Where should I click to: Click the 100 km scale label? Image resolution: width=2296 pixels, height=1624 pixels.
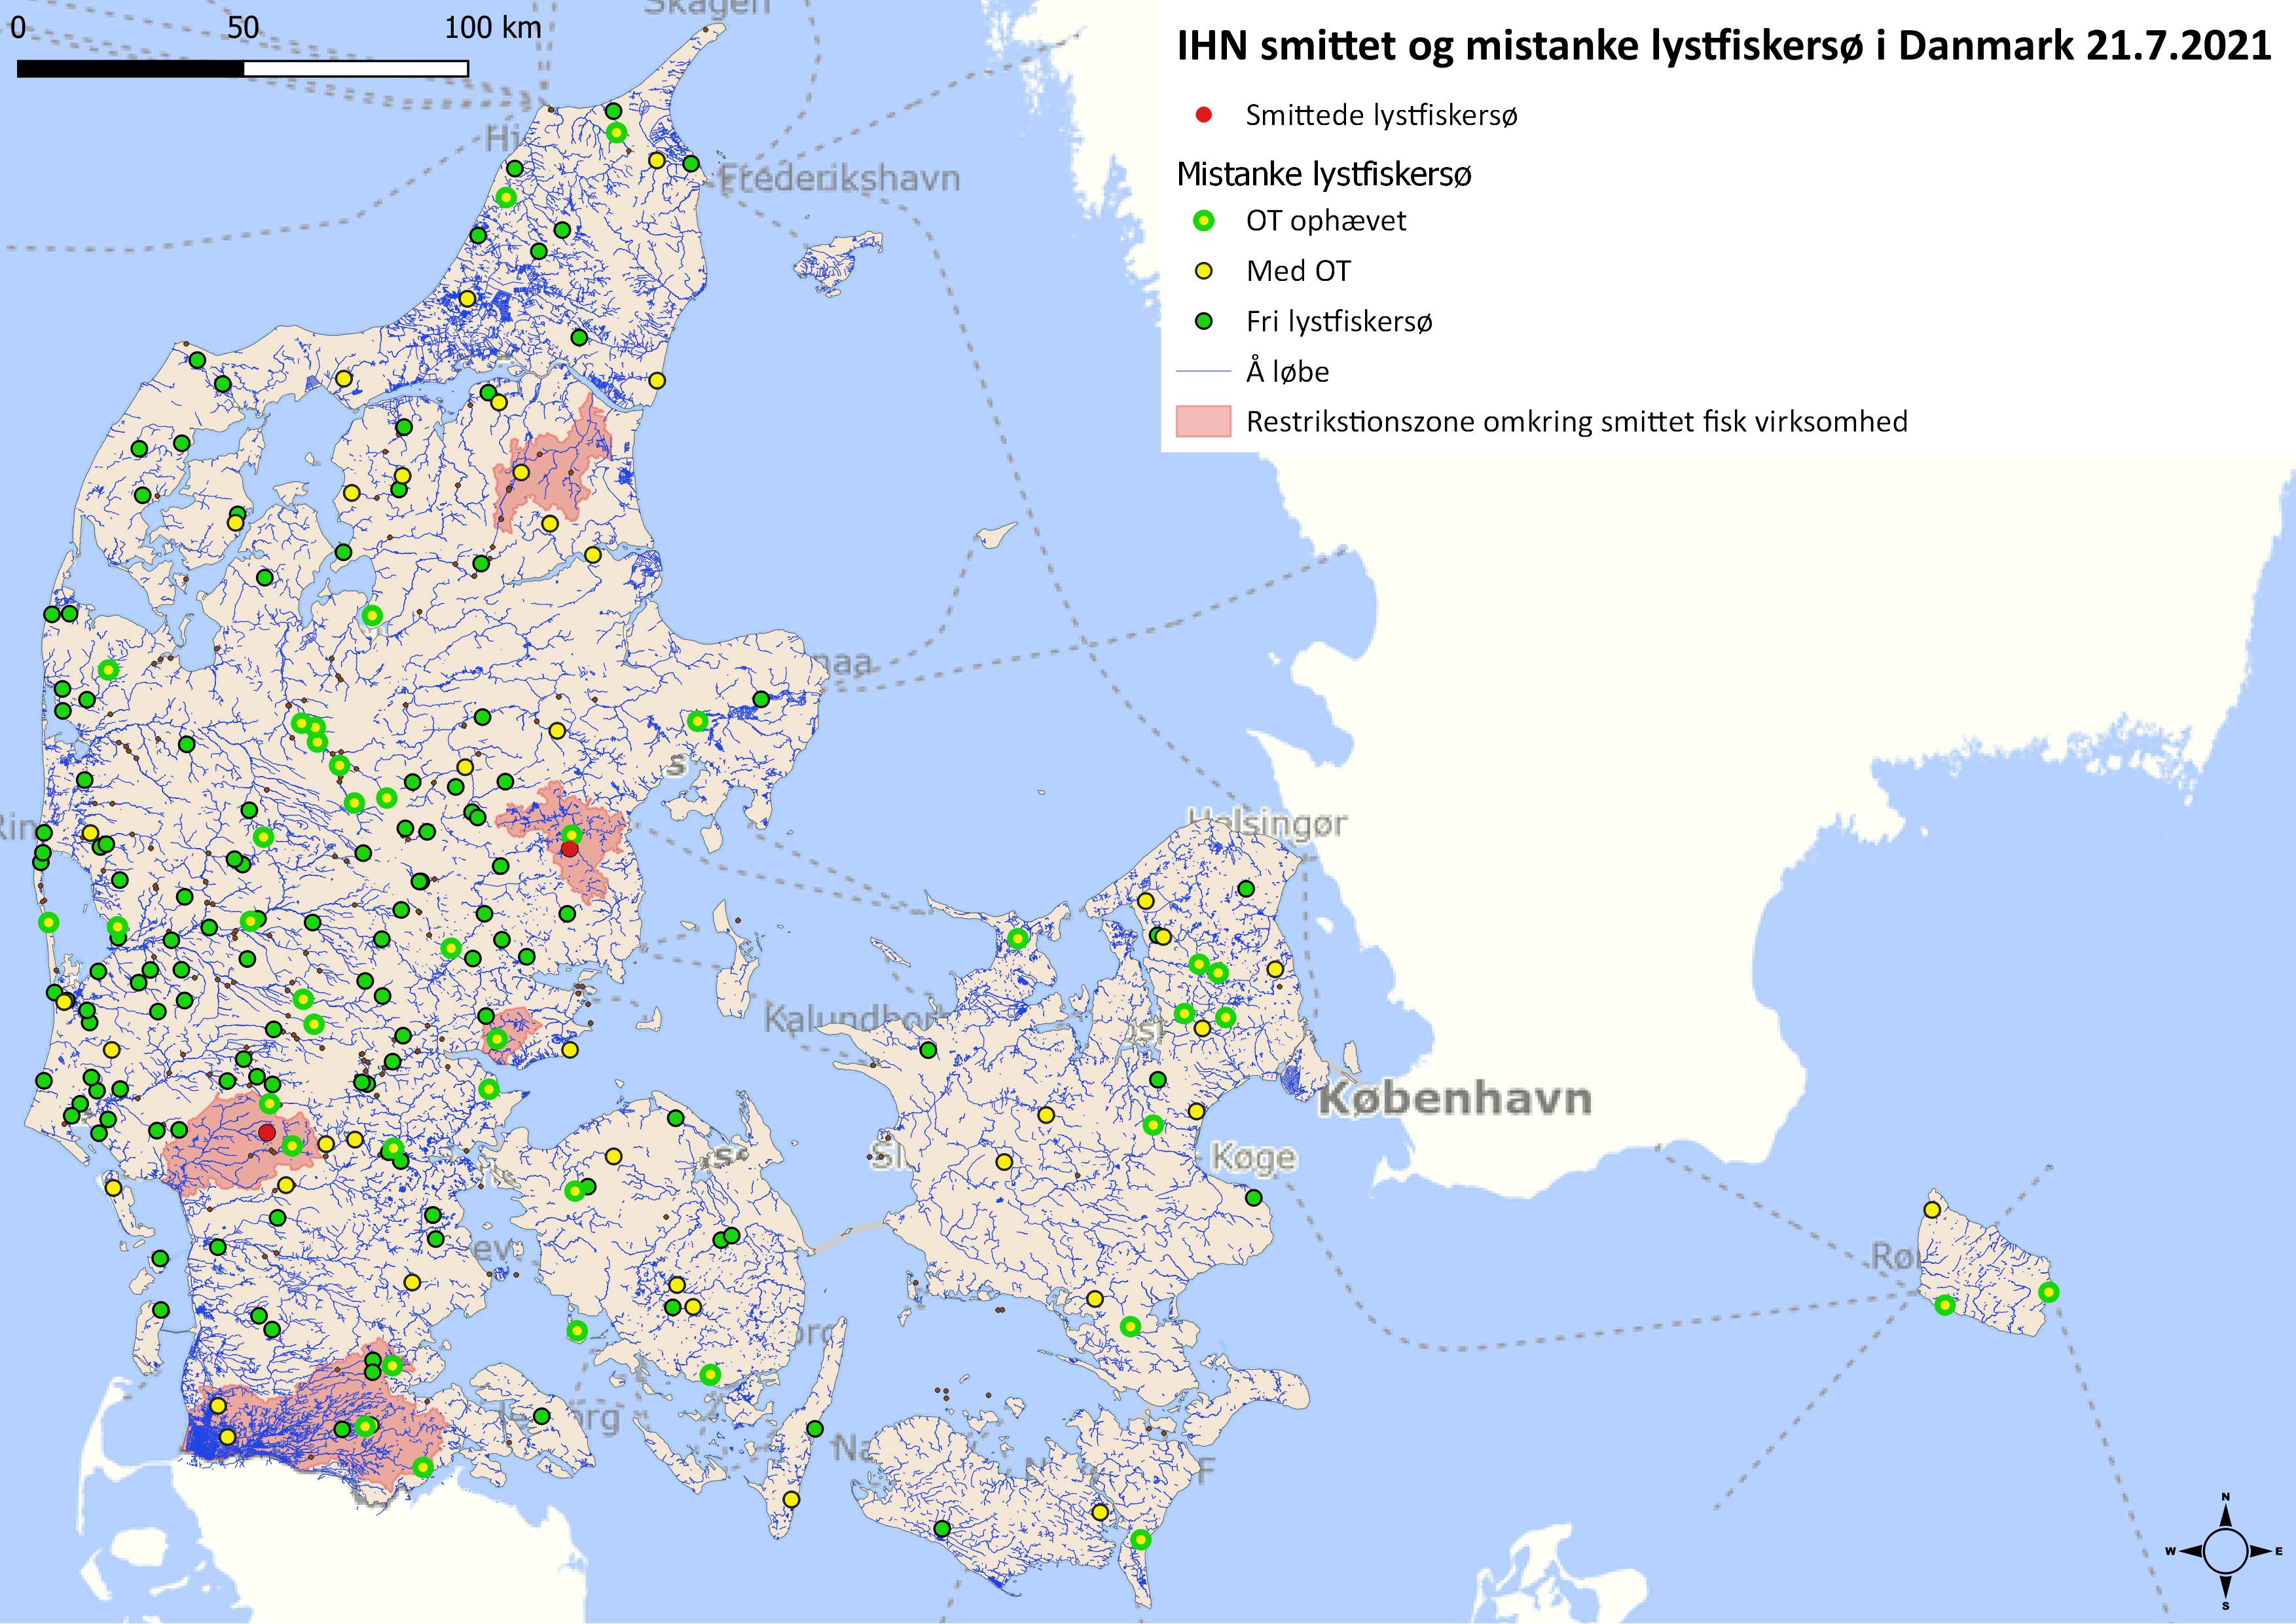(492, 27)
